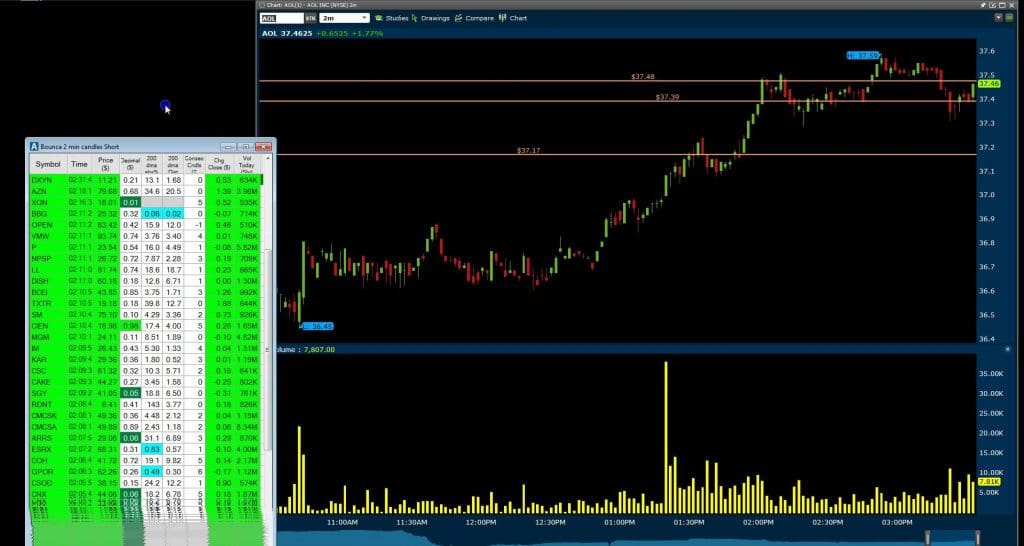Click the alert window vertical scrollbar thumb
The height and width of the screenshot is (546, 1024).
(267, 349)
